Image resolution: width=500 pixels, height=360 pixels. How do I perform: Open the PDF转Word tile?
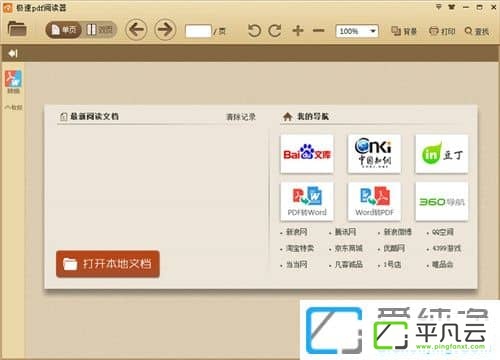point(307,201)
